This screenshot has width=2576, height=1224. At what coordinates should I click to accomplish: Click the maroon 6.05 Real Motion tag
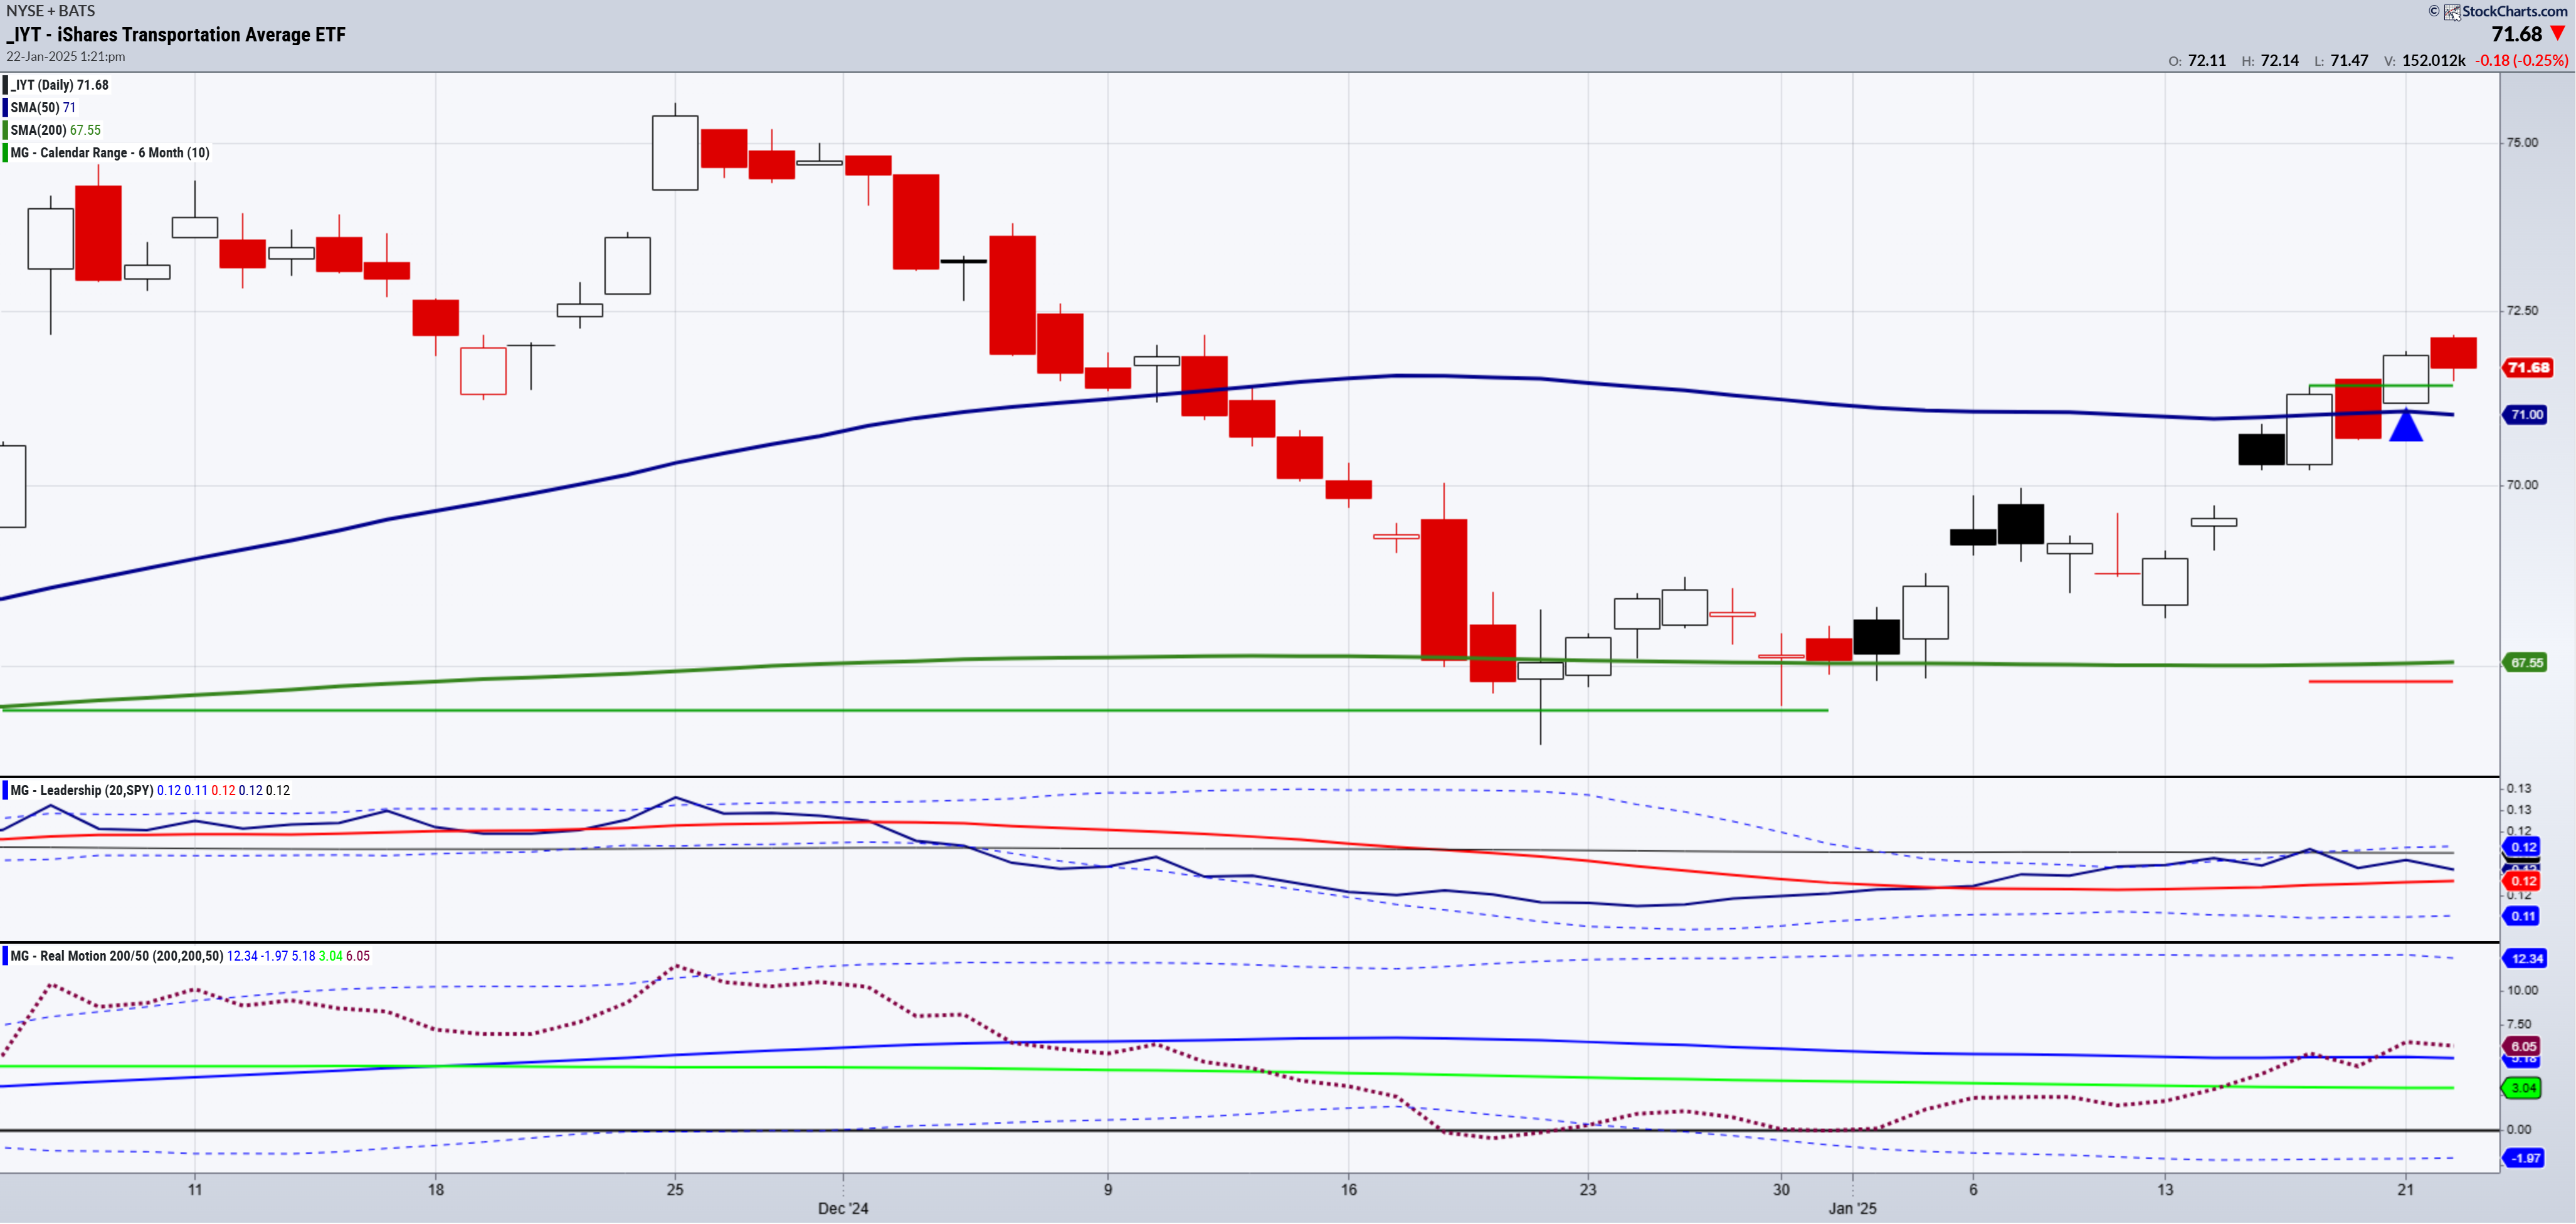pos(2523,1047)
